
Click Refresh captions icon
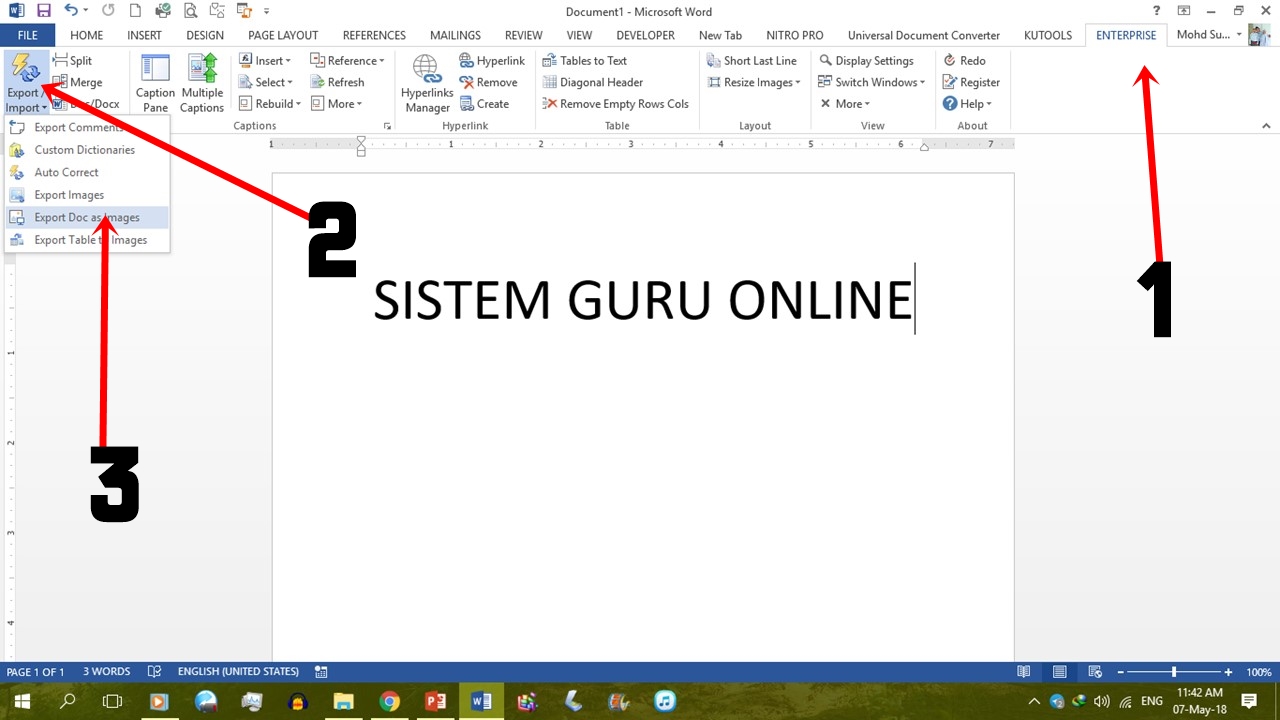click(337, 83)
